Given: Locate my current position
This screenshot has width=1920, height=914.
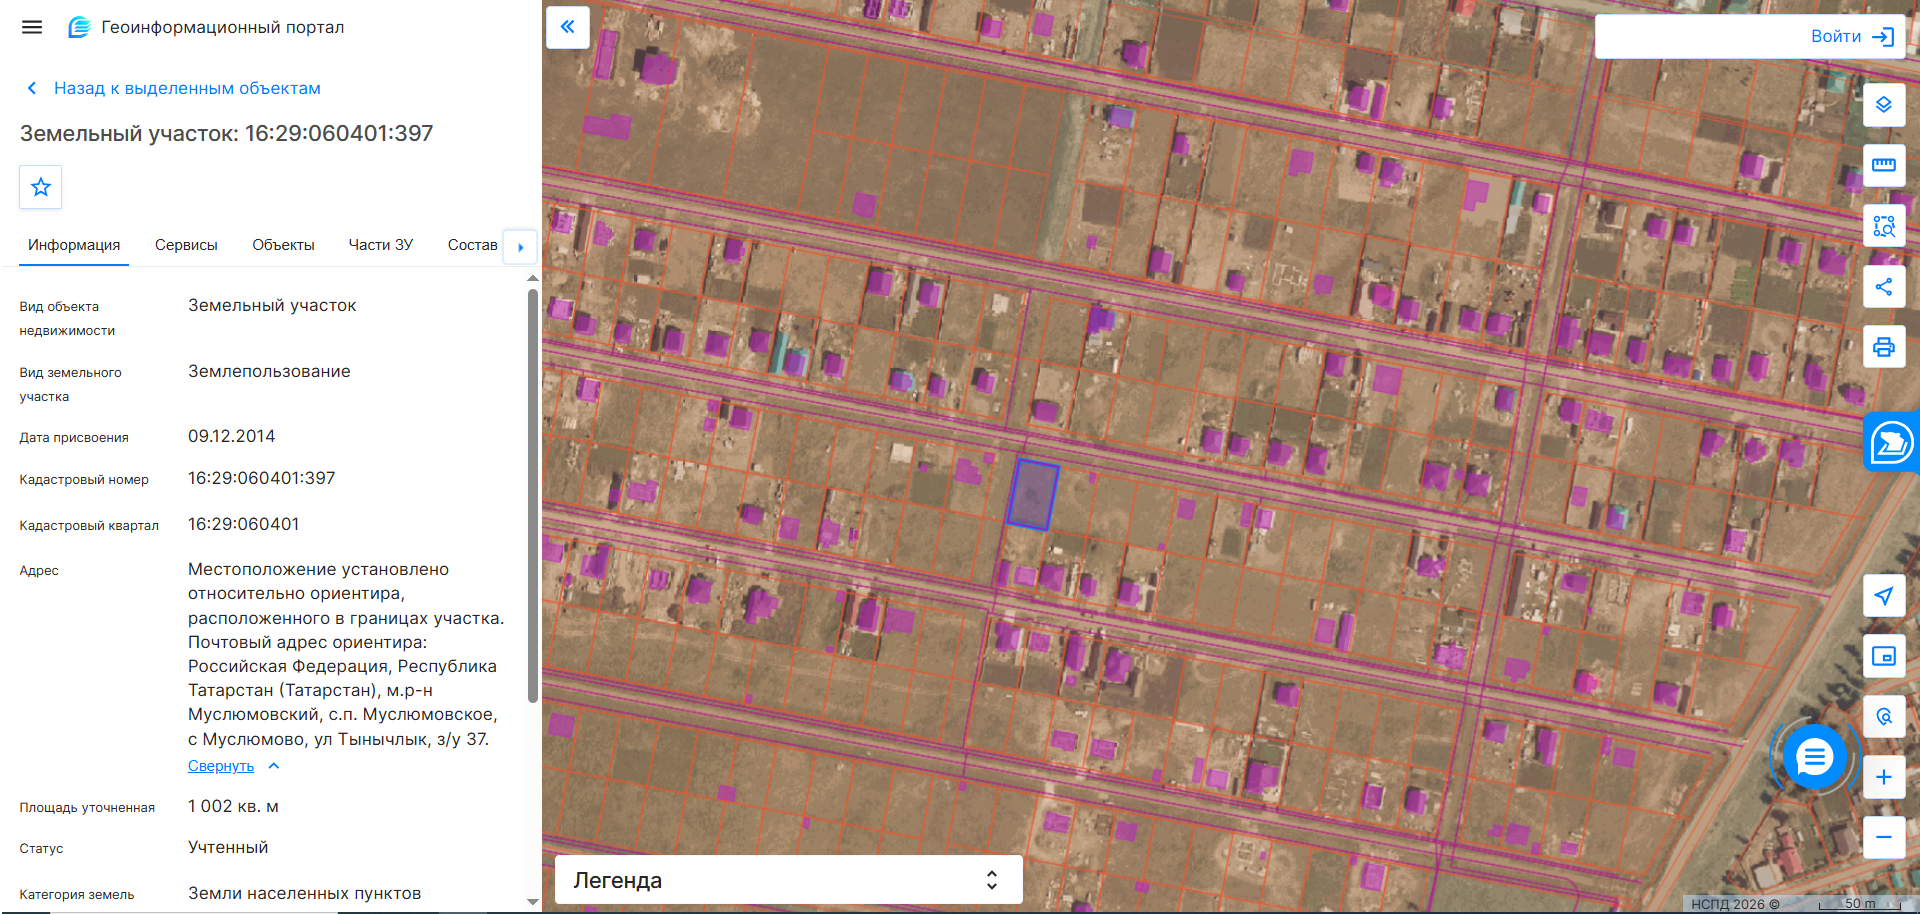Looking at the screenshot, I should [x=1884, y=596].
